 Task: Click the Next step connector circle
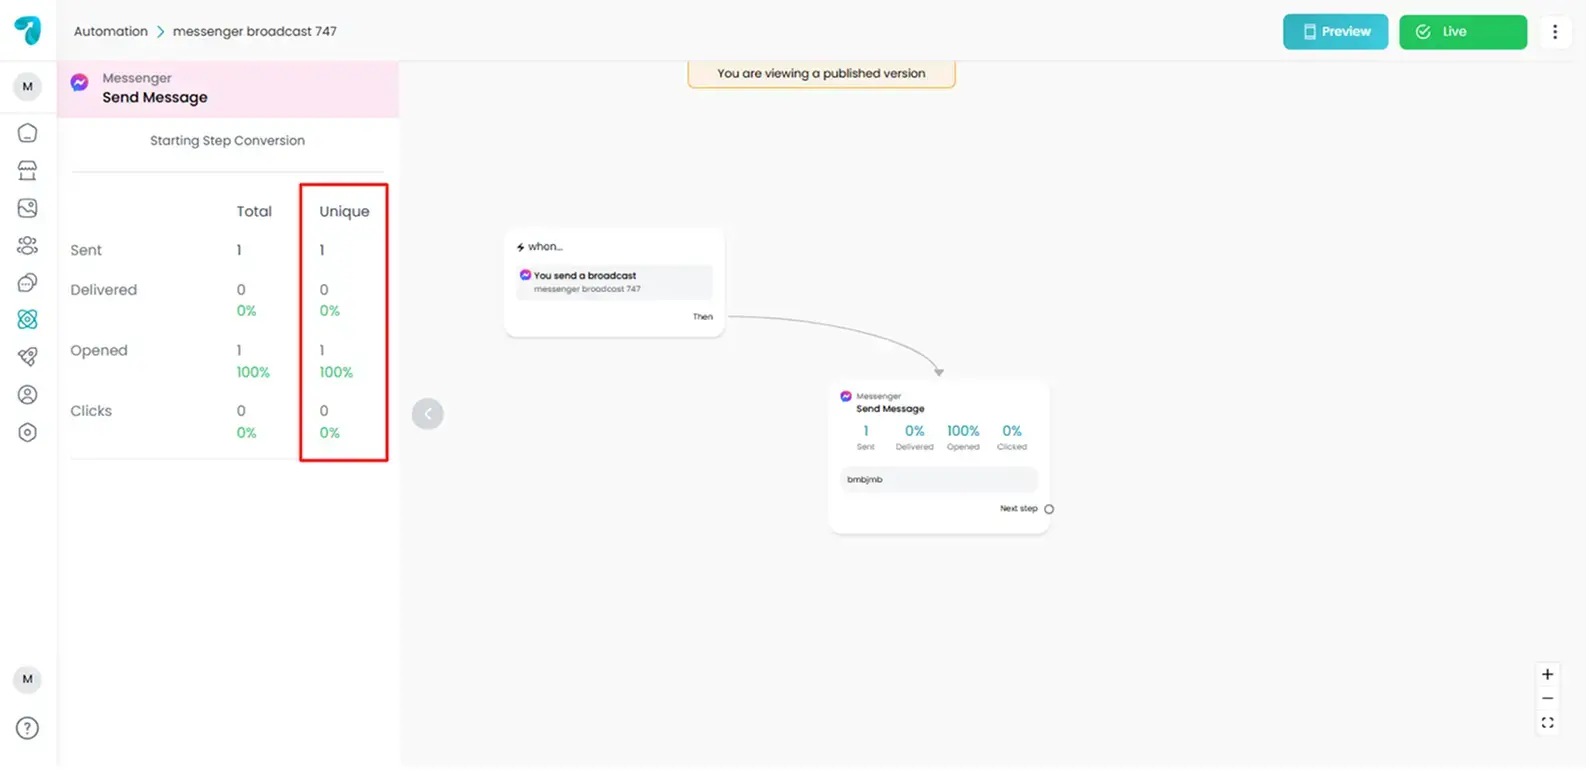1049,509
